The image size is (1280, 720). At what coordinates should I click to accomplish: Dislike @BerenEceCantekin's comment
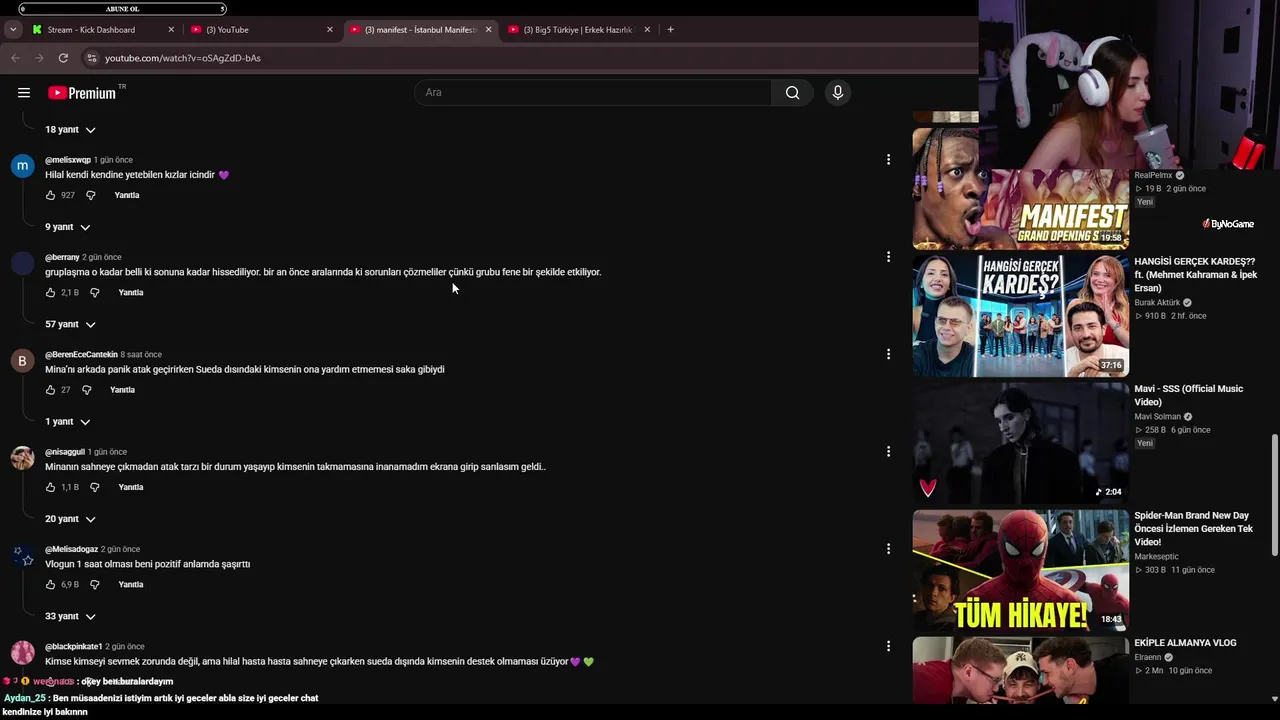(x=86, y=390)
